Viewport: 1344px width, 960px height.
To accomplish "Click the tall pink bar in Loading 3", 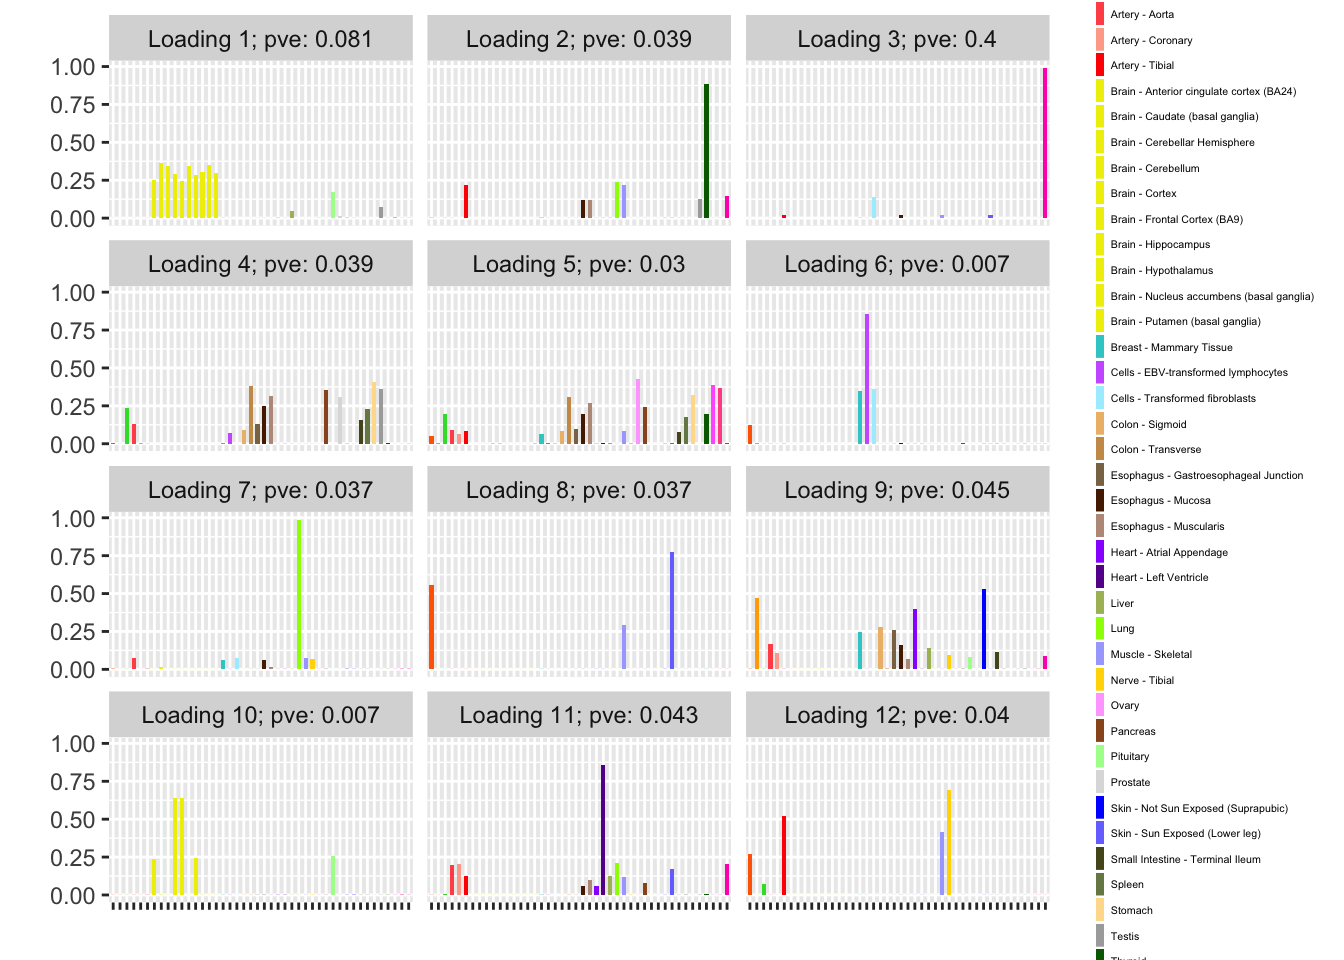I will (x=1045, y=143).
